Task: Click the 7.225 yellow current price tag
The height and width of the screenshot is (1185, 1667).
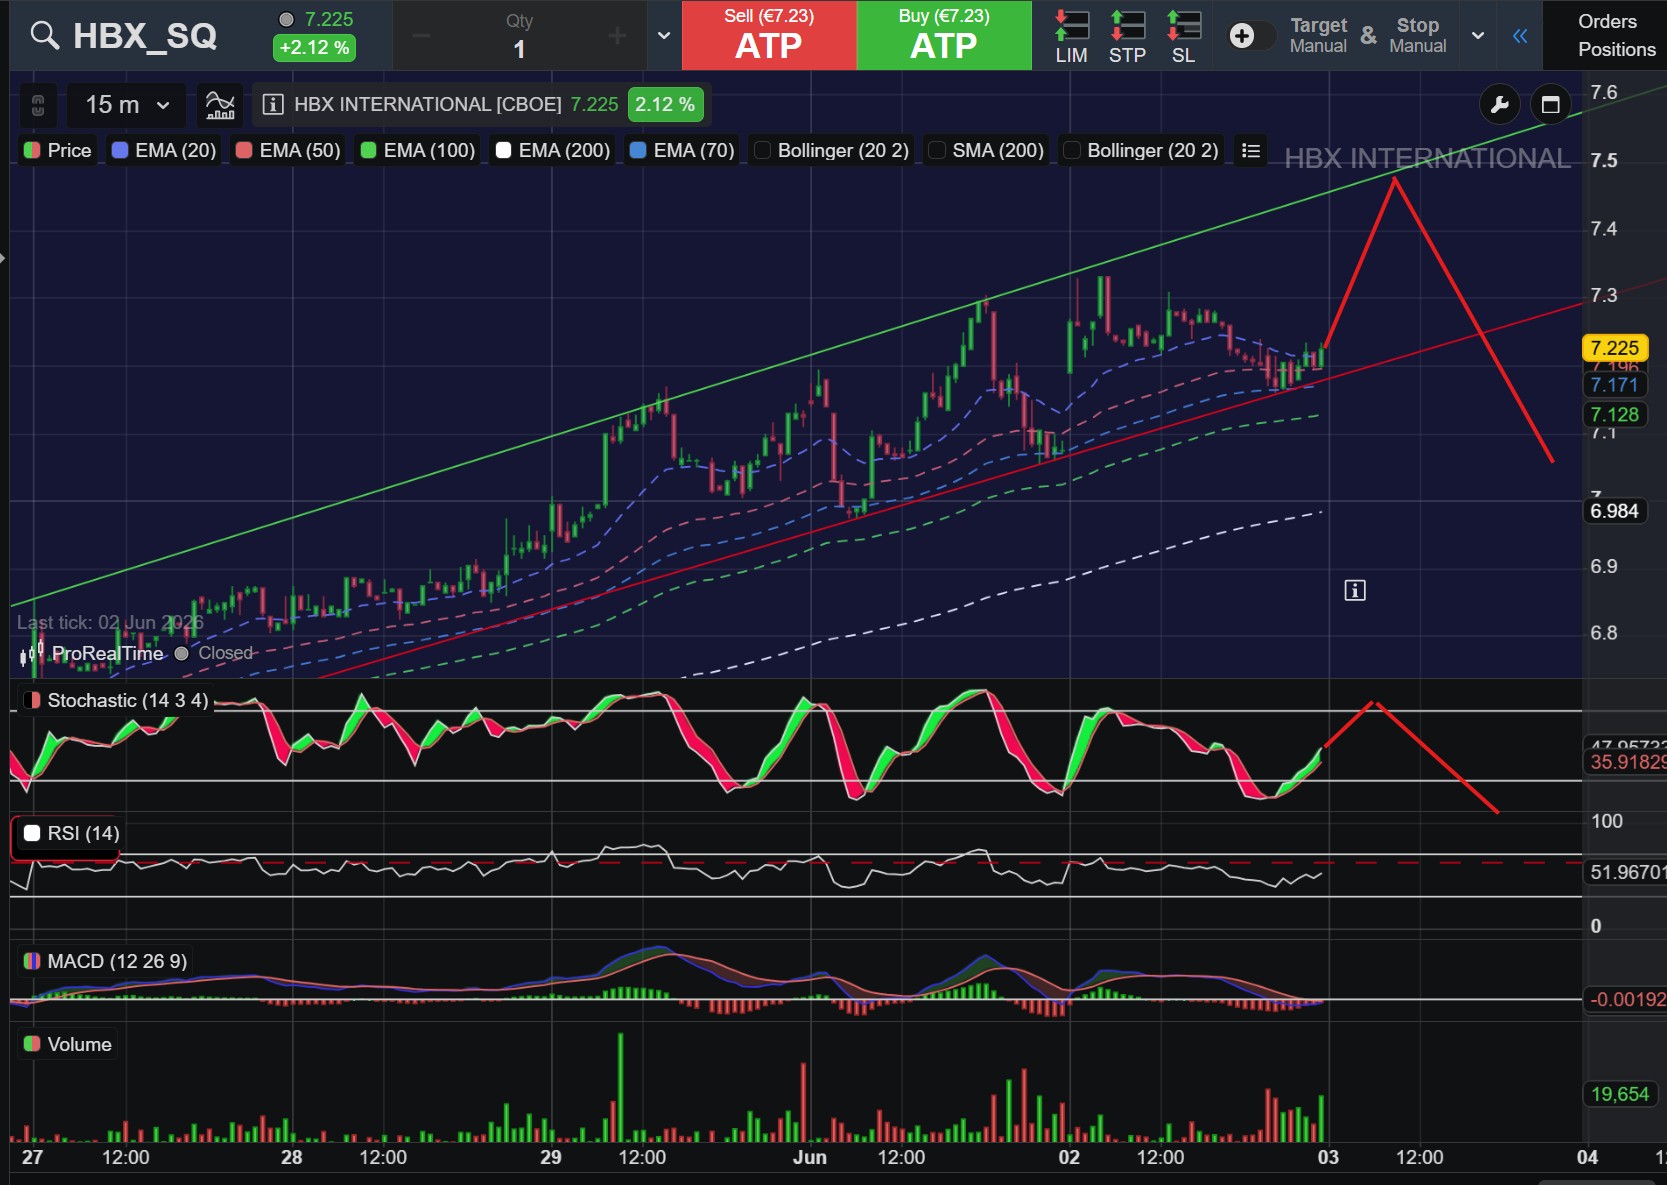Action: click(1614, 348)
